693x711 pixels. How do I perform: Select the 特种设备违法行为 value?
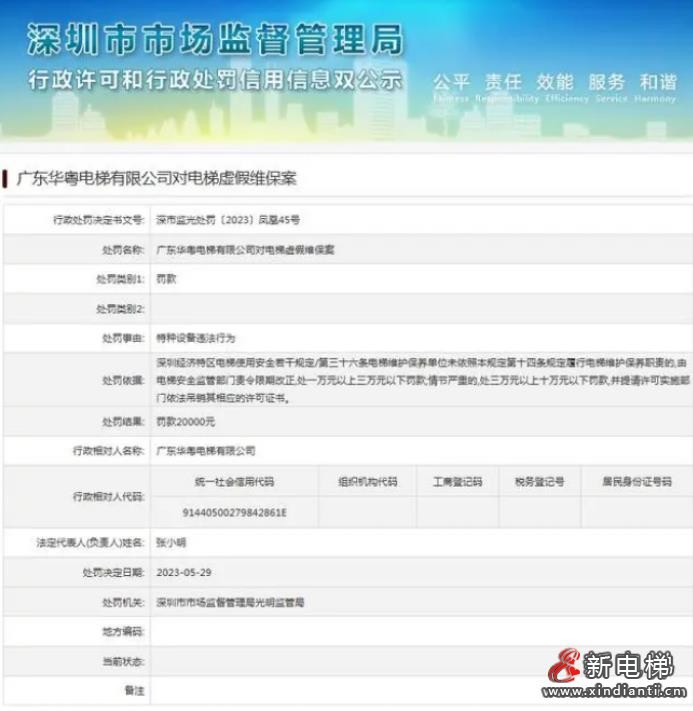point(195,338)
